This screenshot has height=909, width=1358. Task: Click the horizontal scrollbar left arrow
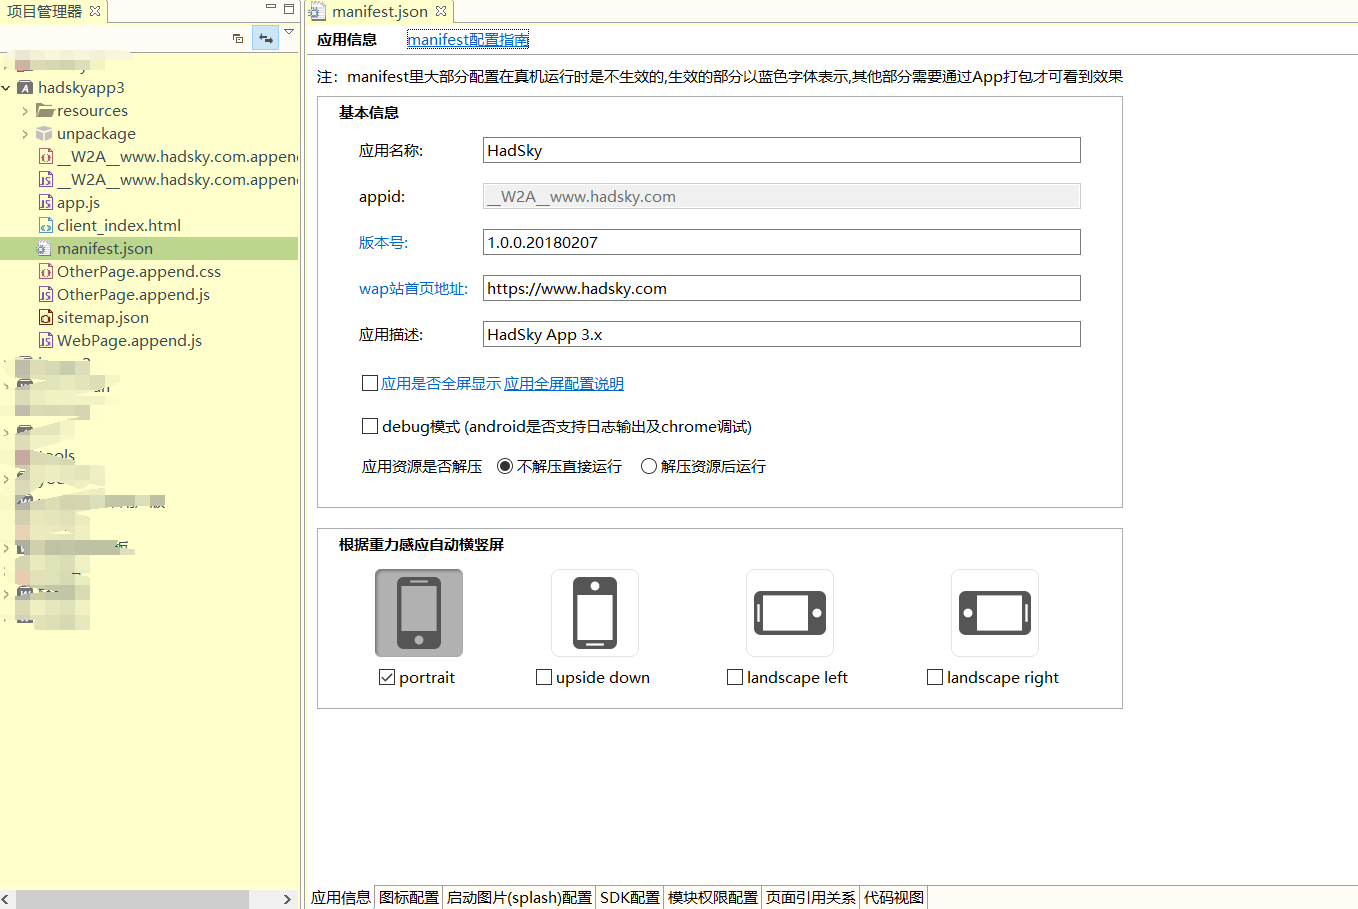point(7,899)
